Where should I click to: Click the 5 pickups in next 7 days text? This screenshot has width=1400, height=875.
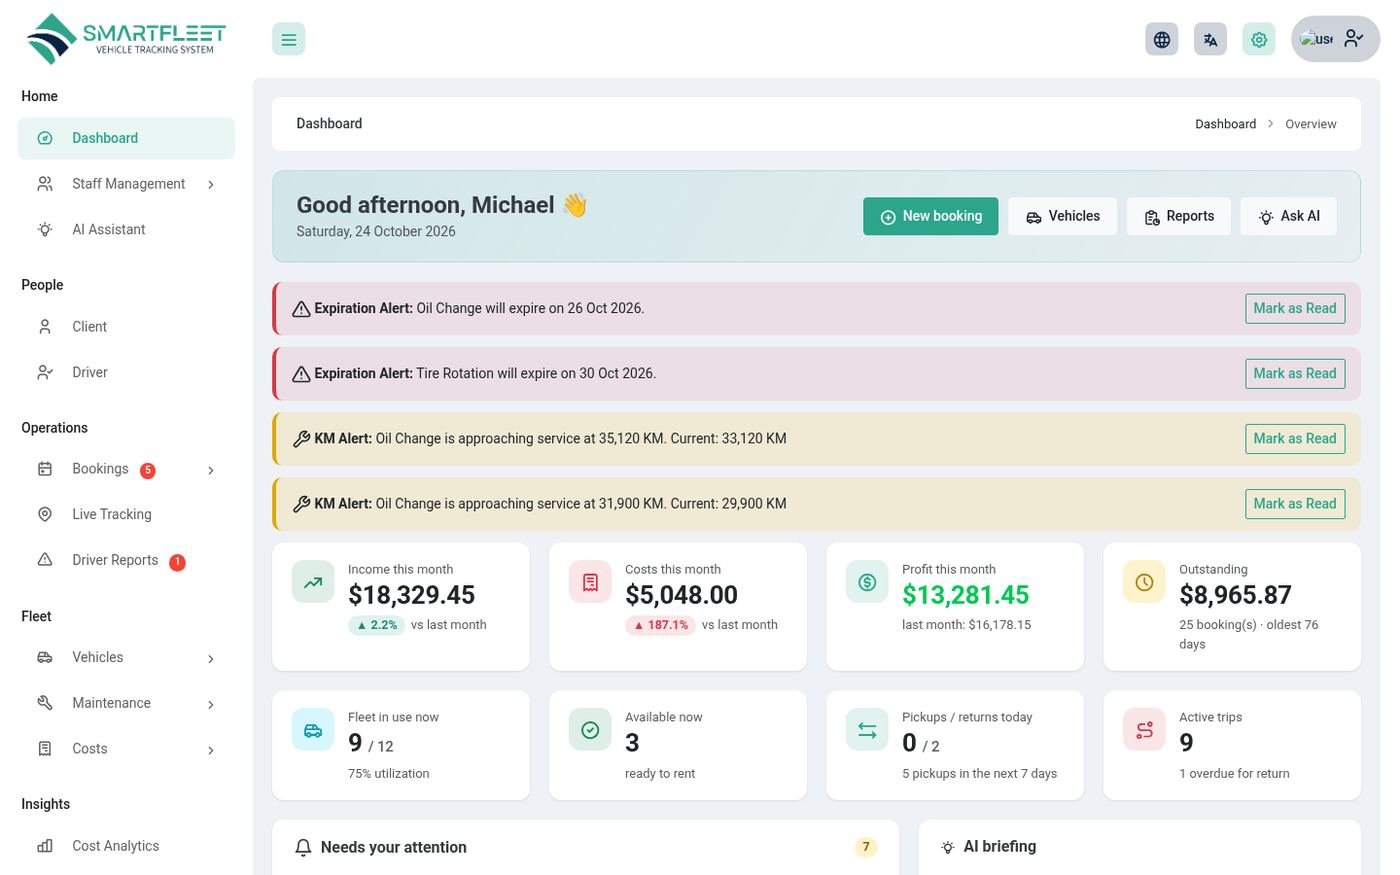(x=979, y=774)
